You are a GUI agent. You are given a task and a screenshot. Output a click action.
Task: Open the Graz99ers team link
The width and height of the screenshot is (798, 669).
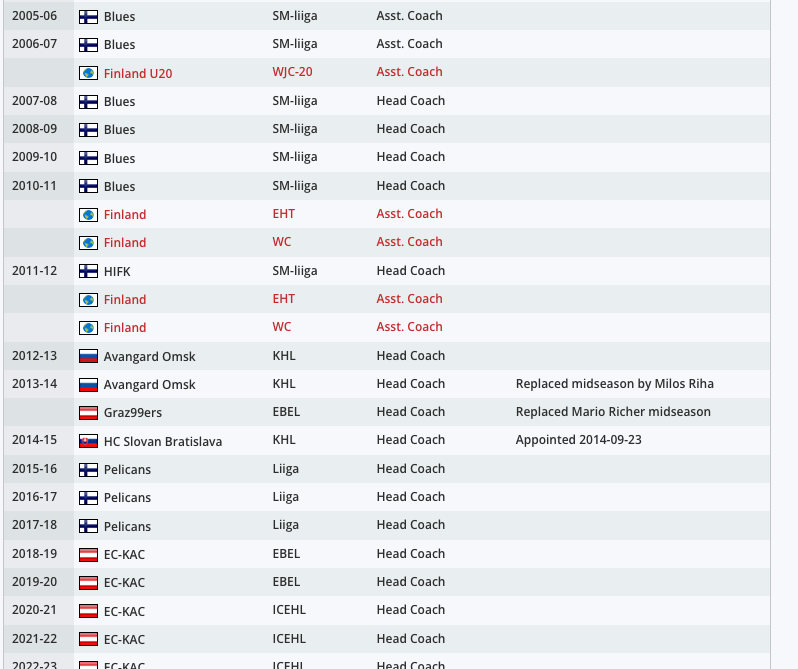click(x=133, y=413)
